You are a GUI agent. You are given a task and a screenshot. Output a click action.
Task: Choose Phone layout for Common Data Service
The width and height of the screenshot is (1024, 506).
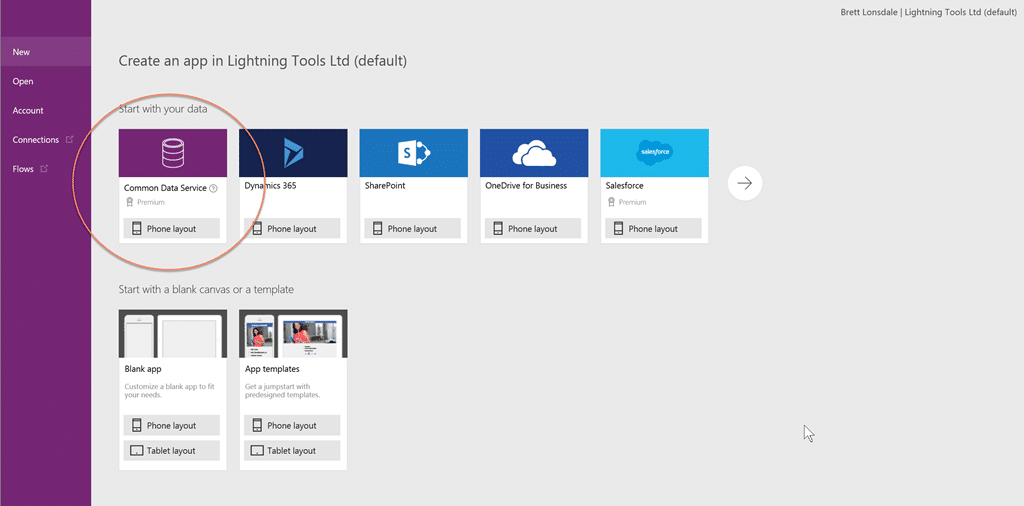(172, 229)
